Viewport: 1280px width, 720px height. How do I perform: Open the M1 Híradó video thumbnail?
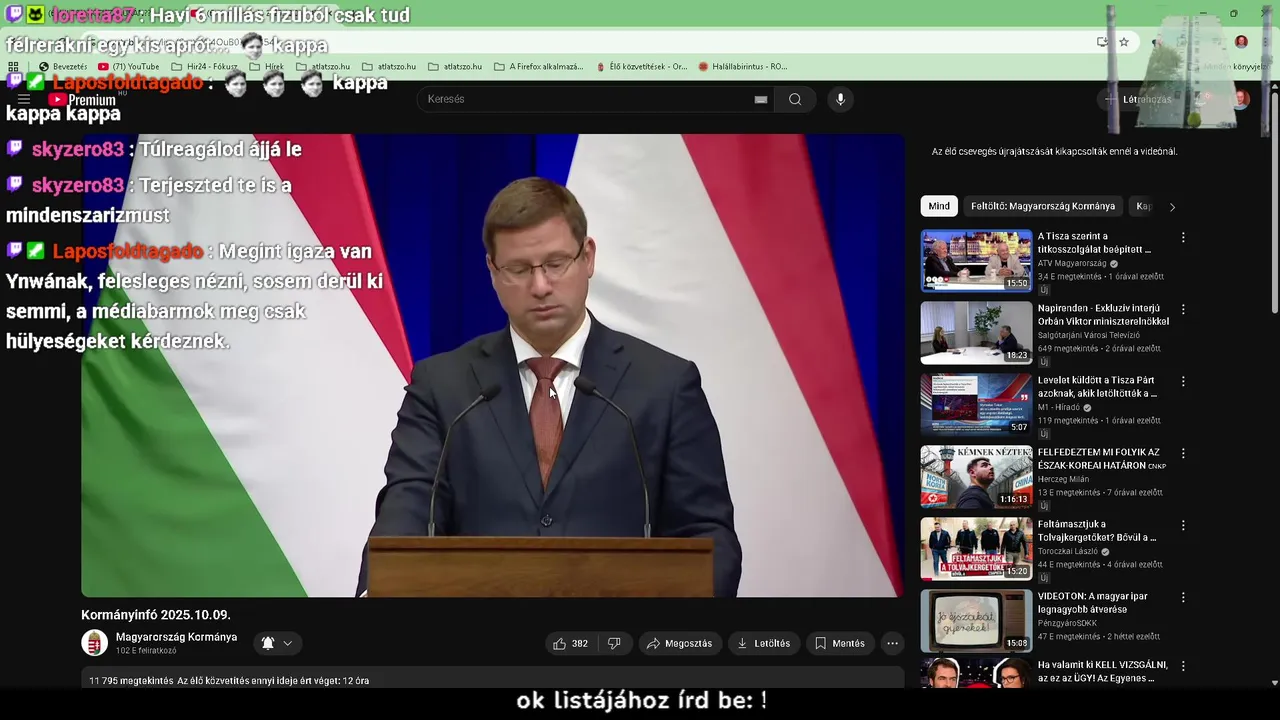pyautogui.click(x=976, y=405)
